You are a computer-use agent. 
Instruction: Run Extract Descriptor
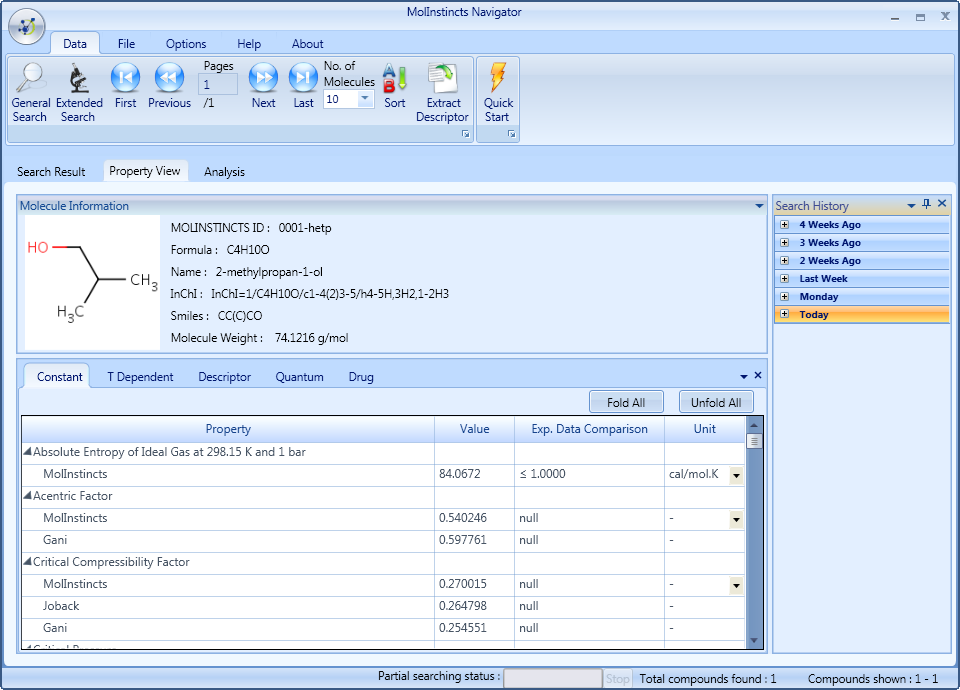point(443,93)
